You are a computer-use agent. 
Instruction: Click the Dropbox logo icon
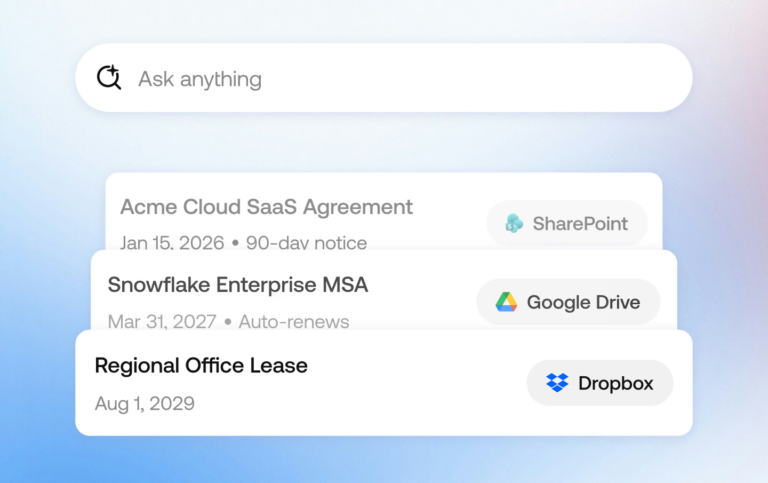point(557,383)
